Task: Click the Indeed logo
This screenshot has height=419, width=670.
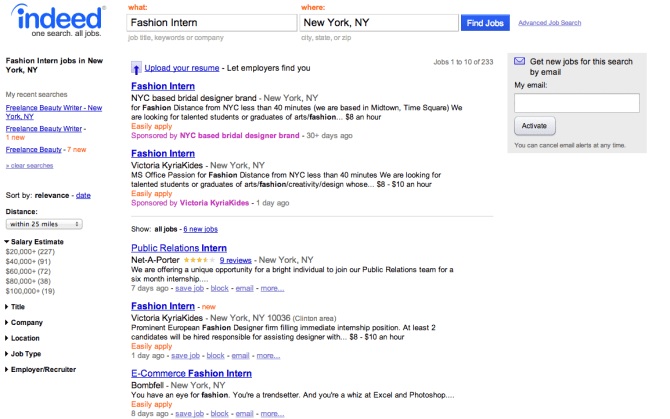Action: click(54, 21)
